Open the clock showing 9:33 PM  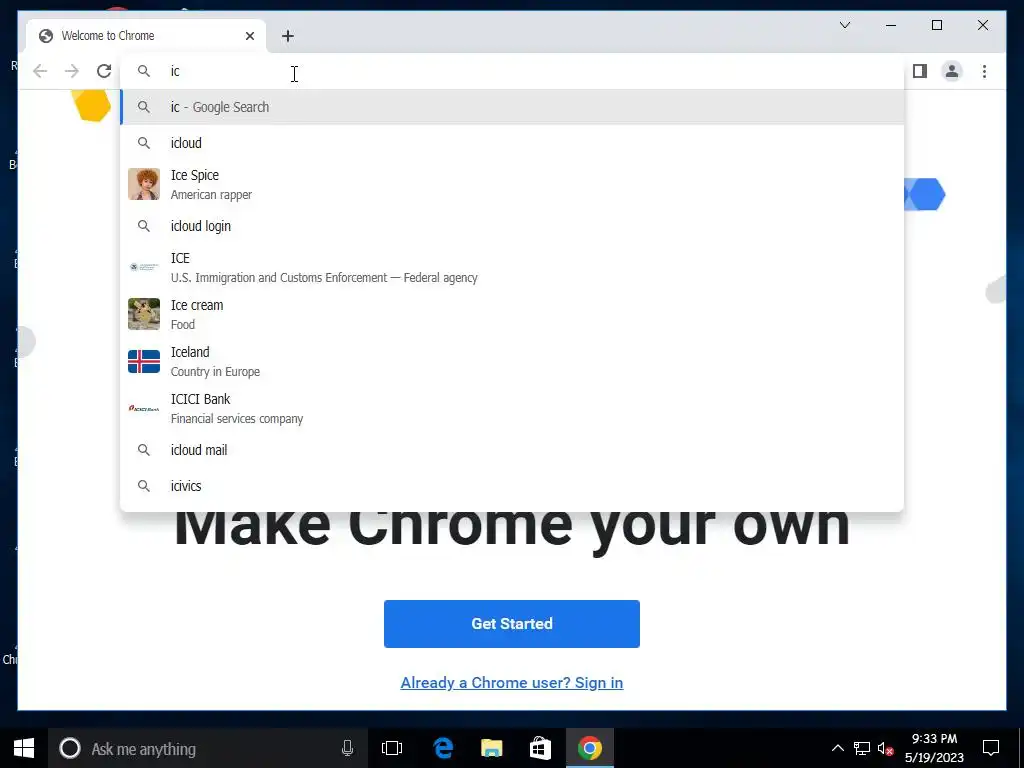point(935,748)
